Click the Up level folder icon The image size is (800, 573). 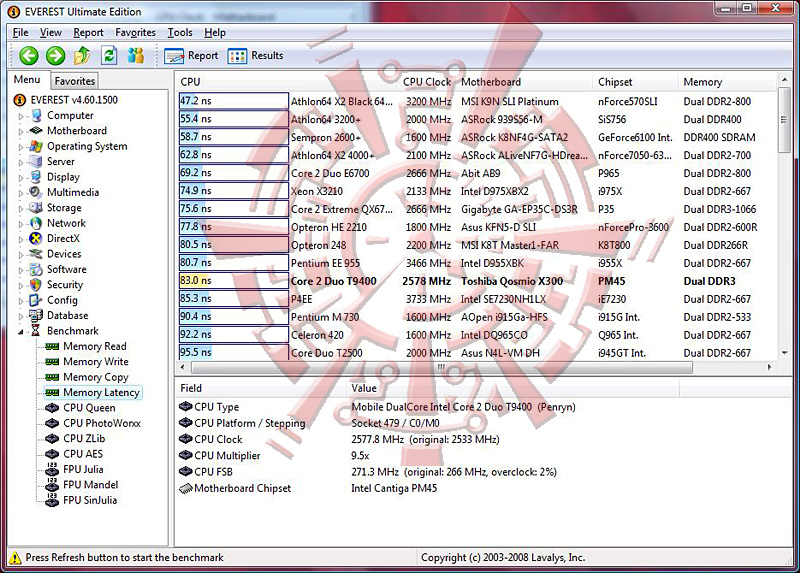click(82, 55)
